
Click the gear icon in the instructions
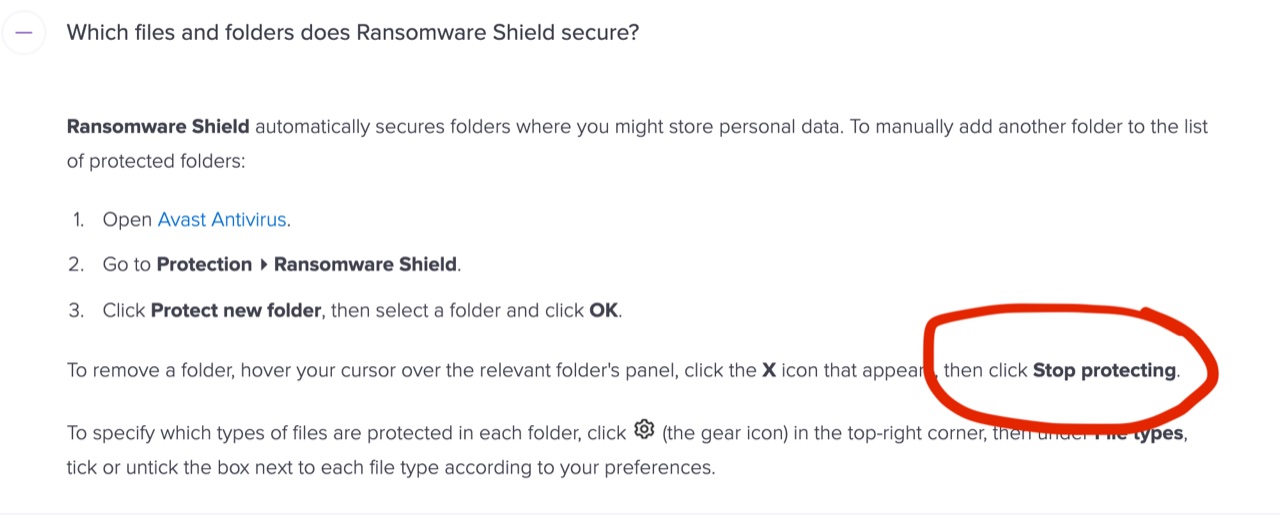643,430
